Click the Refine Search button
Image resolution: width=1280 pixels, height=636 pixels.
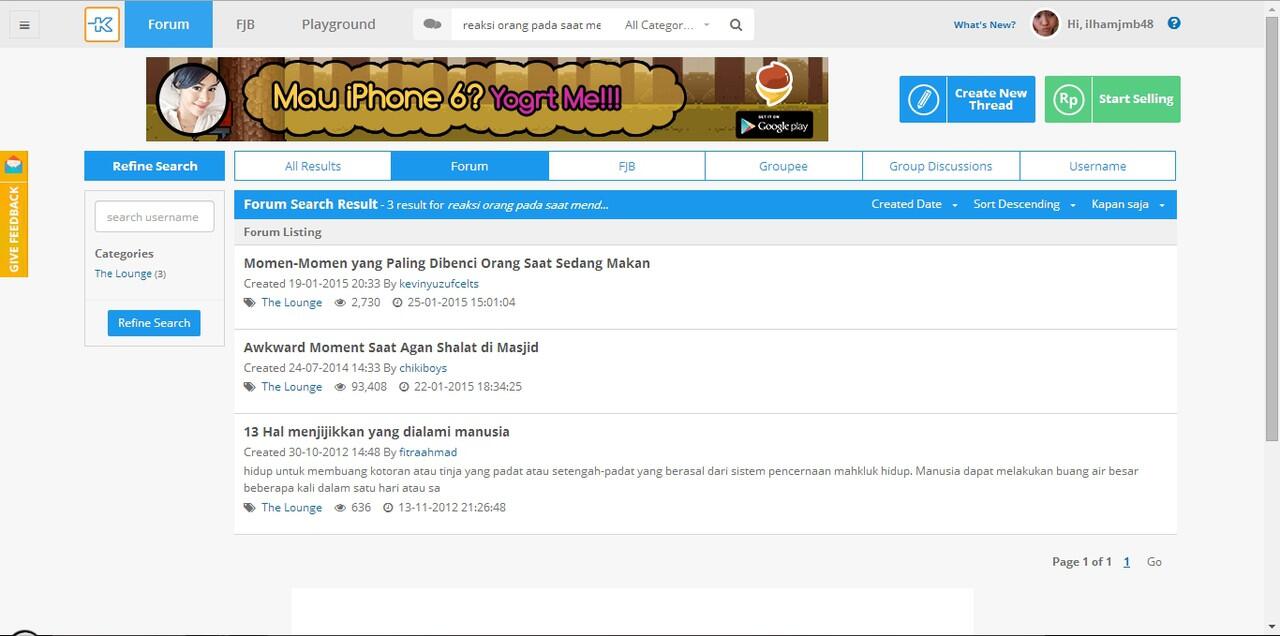(154, 323)
